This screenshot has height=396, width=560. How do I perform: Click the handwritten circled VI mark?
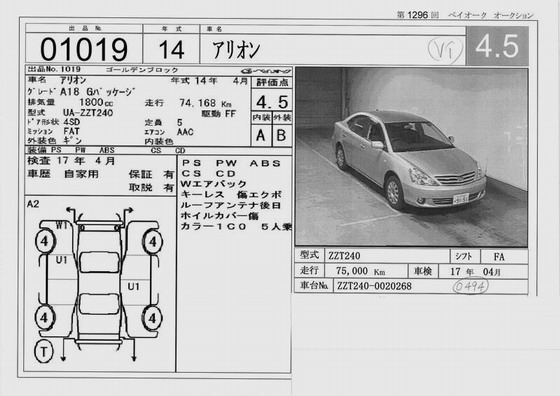coord(445,50)
